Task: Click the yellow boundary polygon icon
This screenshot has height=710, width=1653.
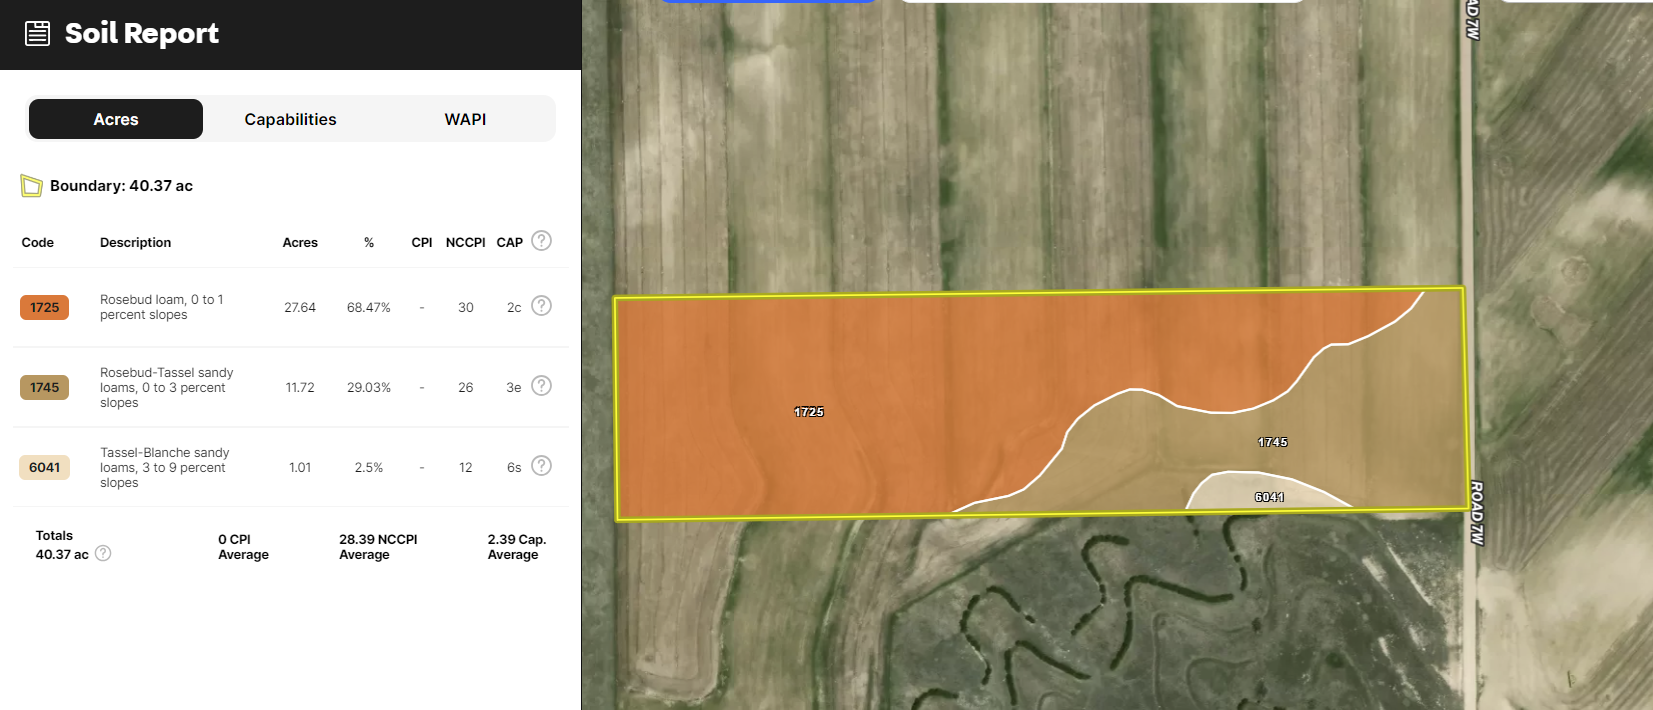Action: click(x=31, y=186)
